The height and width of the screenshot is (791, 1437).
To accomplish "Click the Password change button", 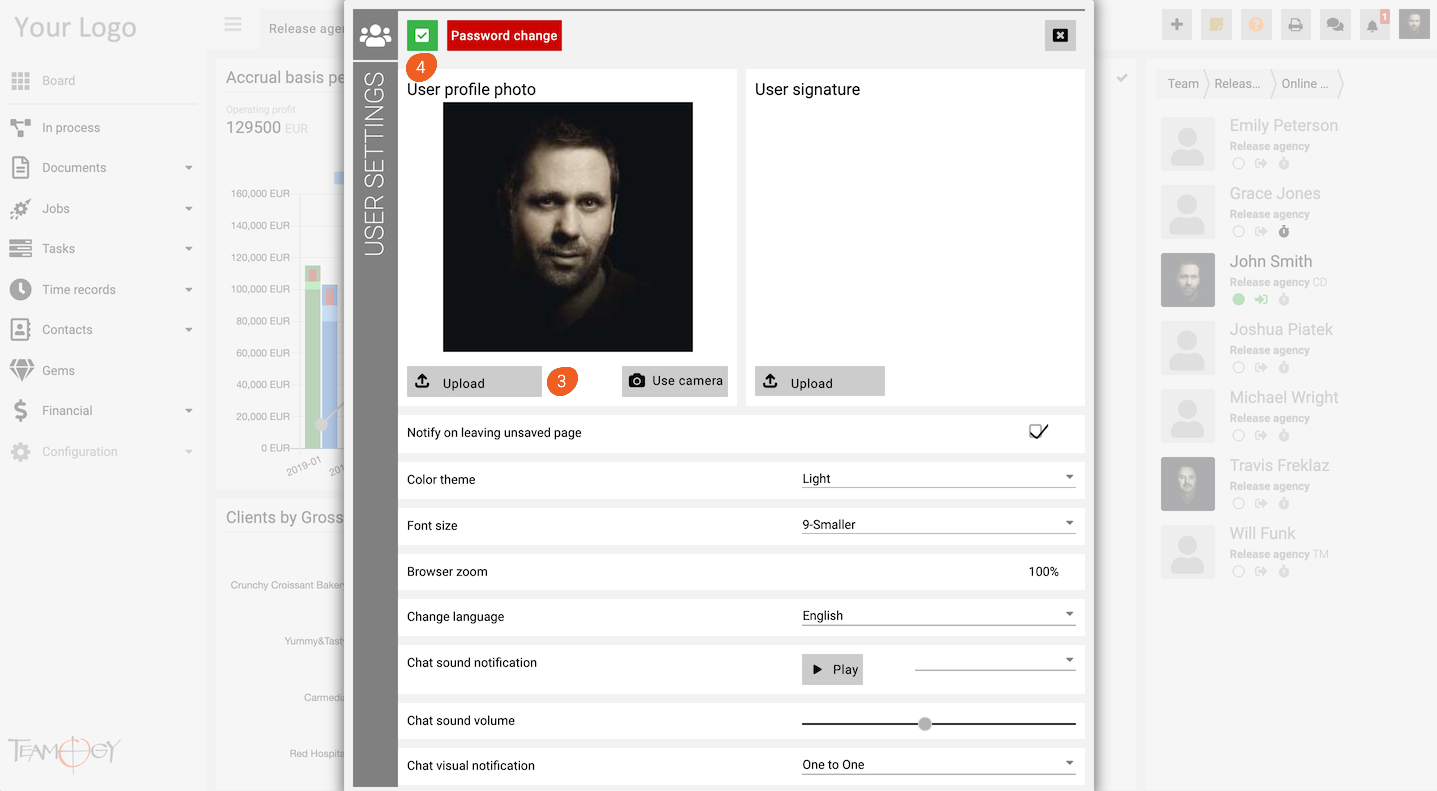I will coord(504,35).
